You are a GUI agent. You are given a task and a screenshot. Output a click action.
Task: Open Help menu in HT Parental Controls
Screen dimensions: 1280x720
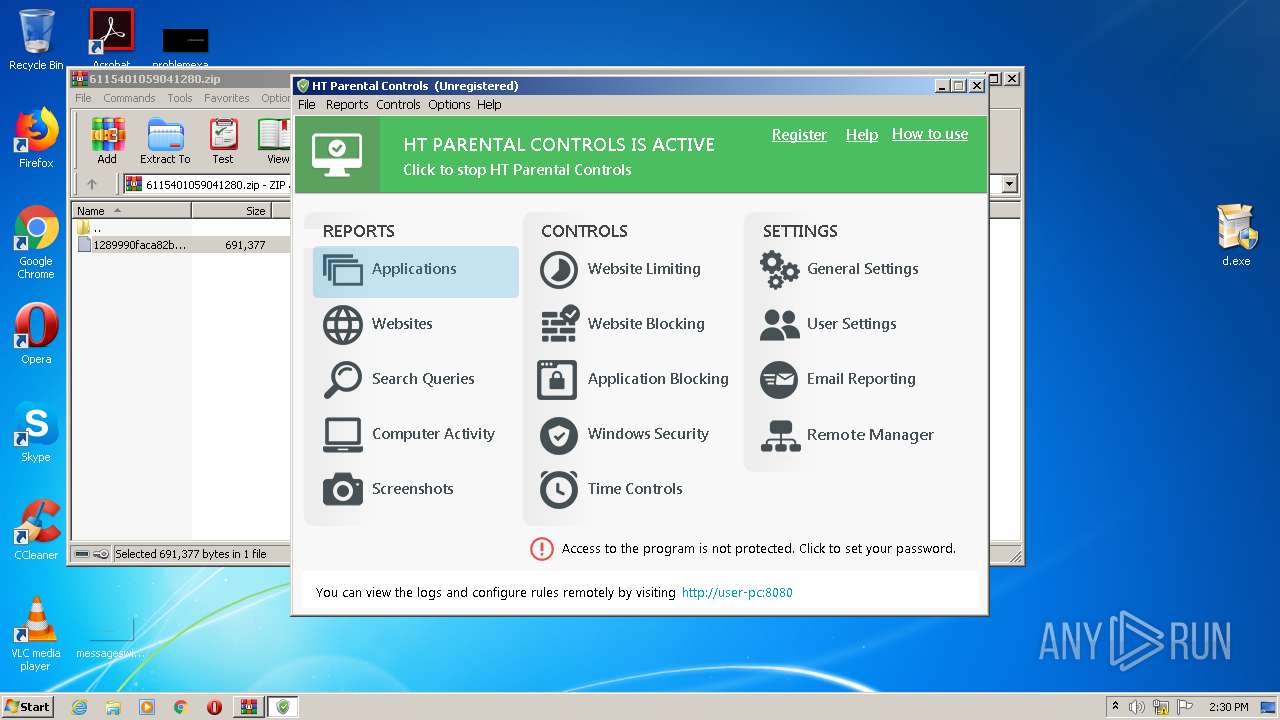489,104
